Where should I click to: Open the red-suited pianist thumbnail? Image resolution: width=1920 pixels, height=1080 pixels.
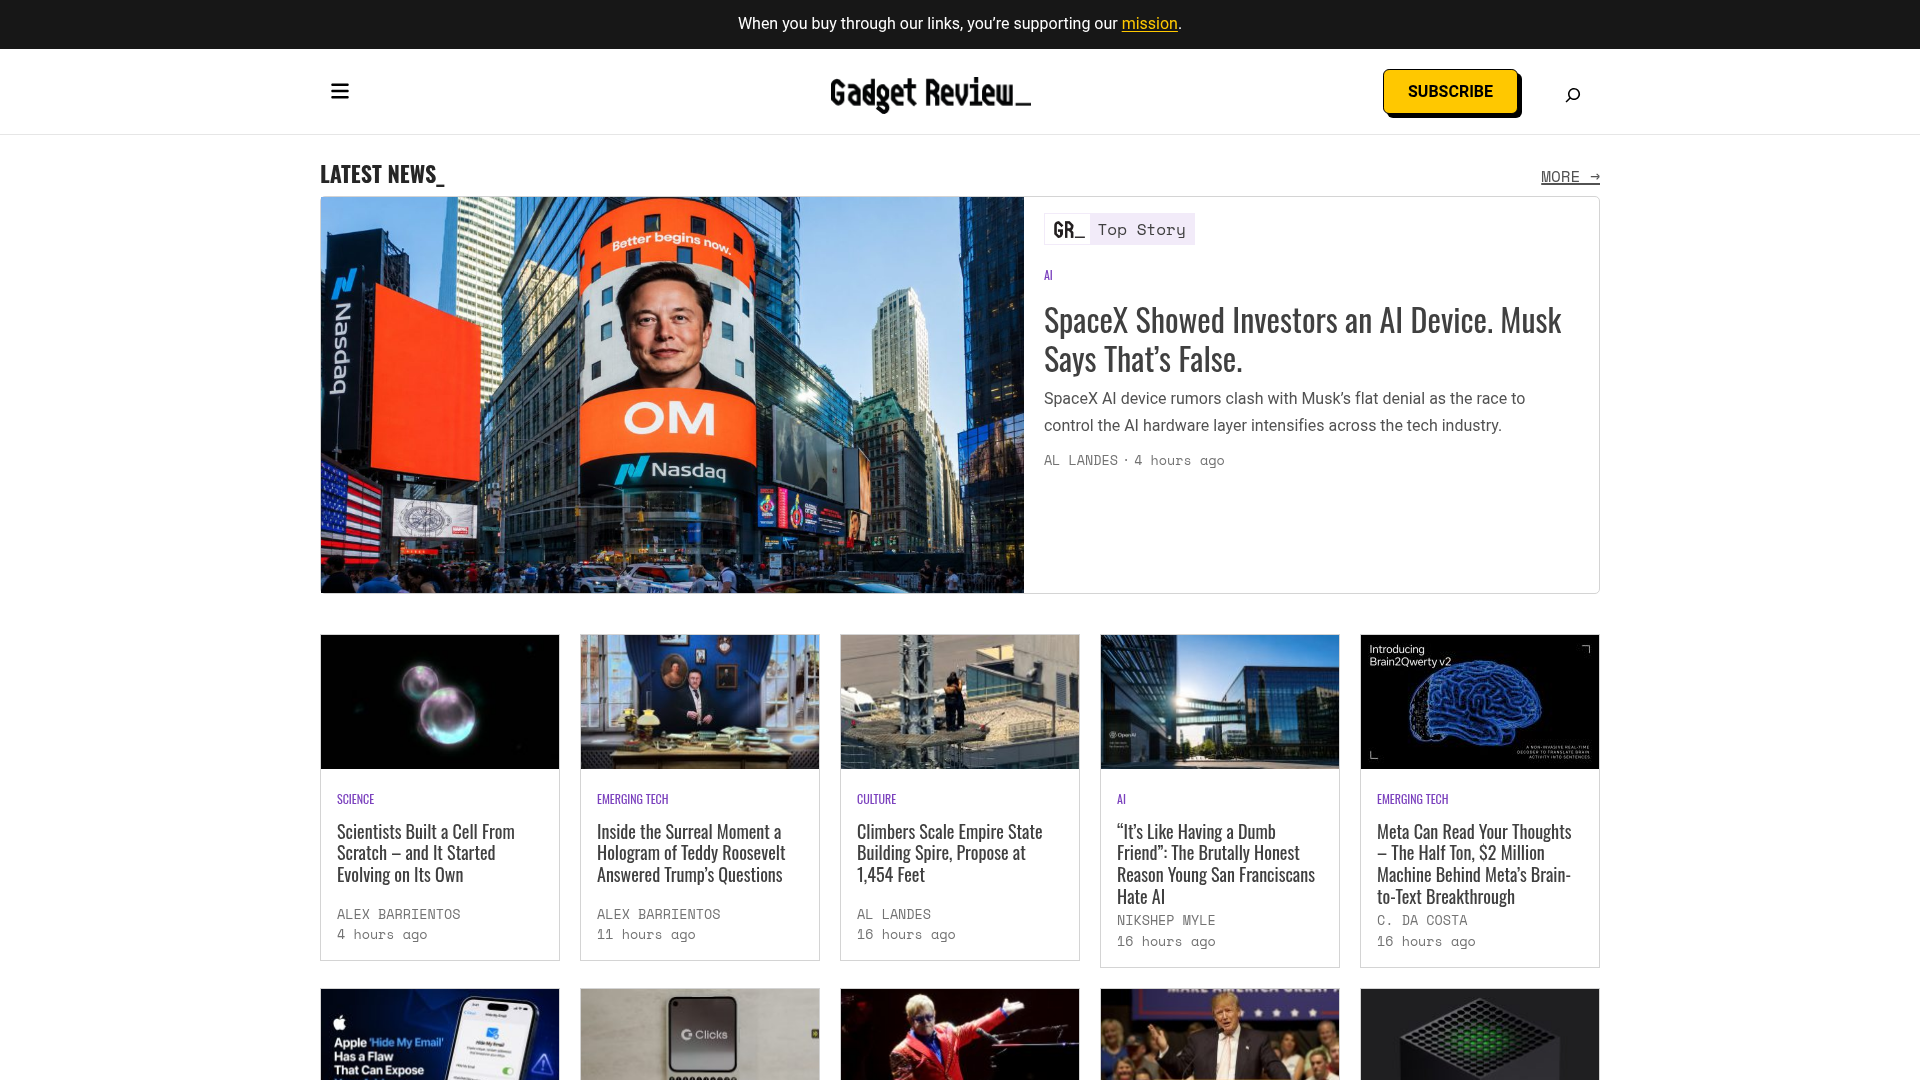point(960,1034)
